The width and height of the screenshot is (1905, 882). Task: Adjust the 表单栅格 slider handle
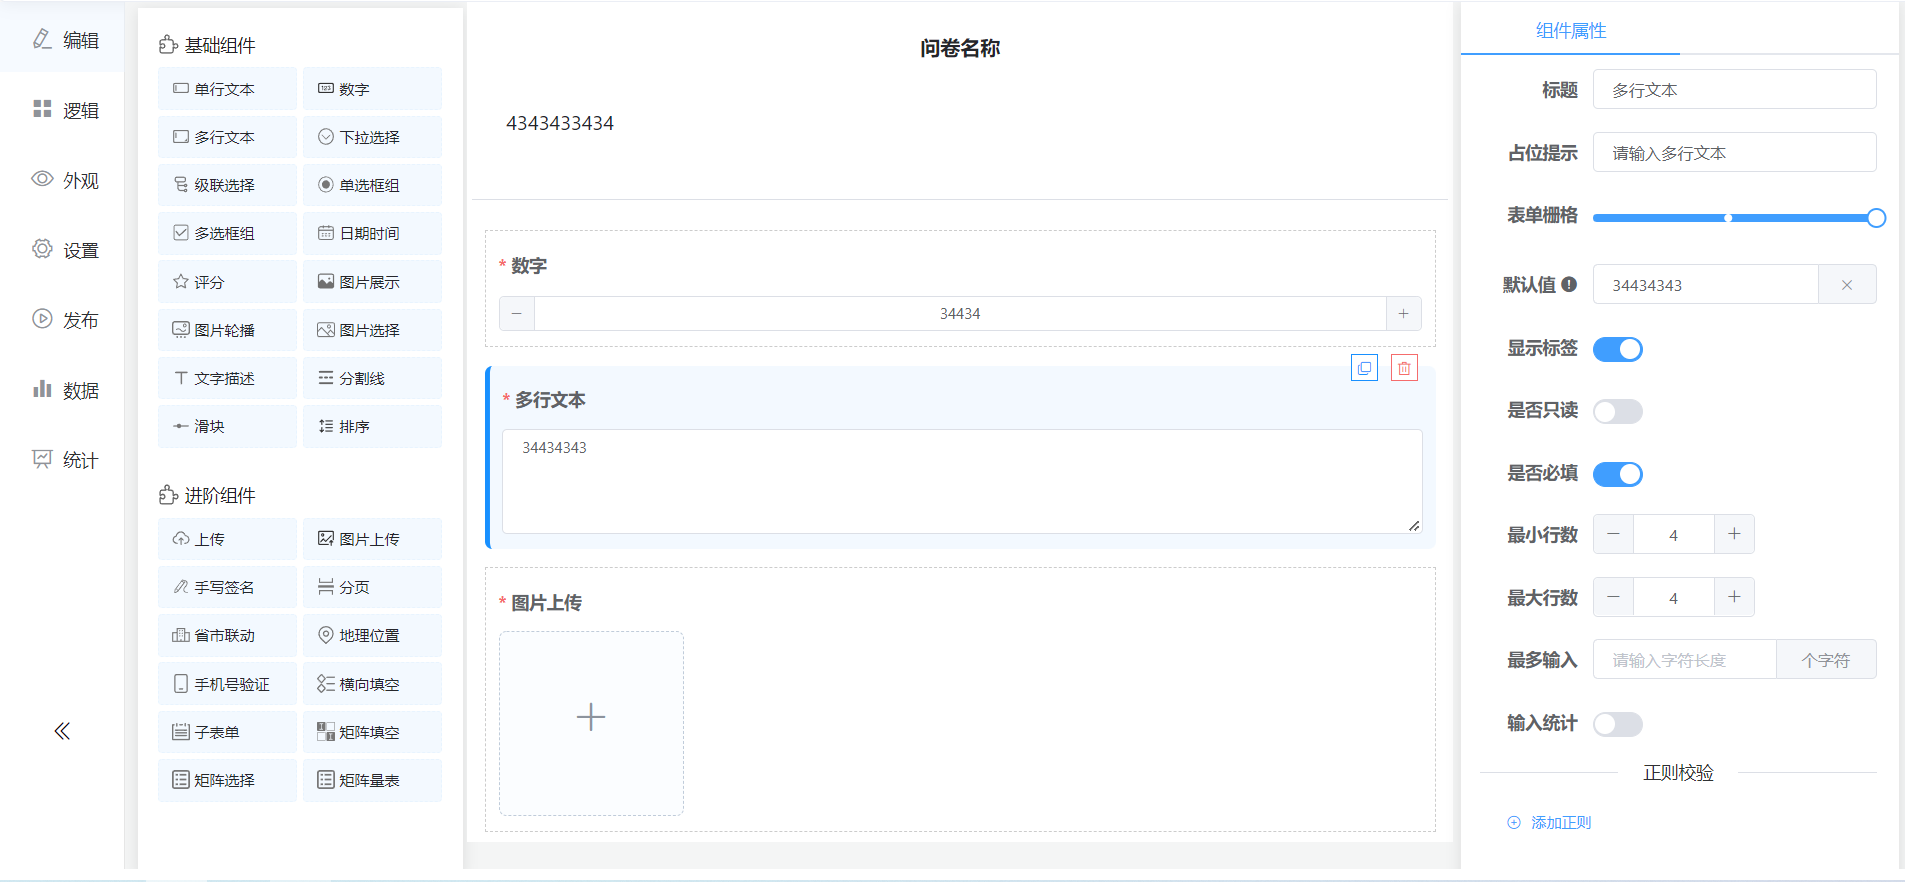click(1876, 218)
